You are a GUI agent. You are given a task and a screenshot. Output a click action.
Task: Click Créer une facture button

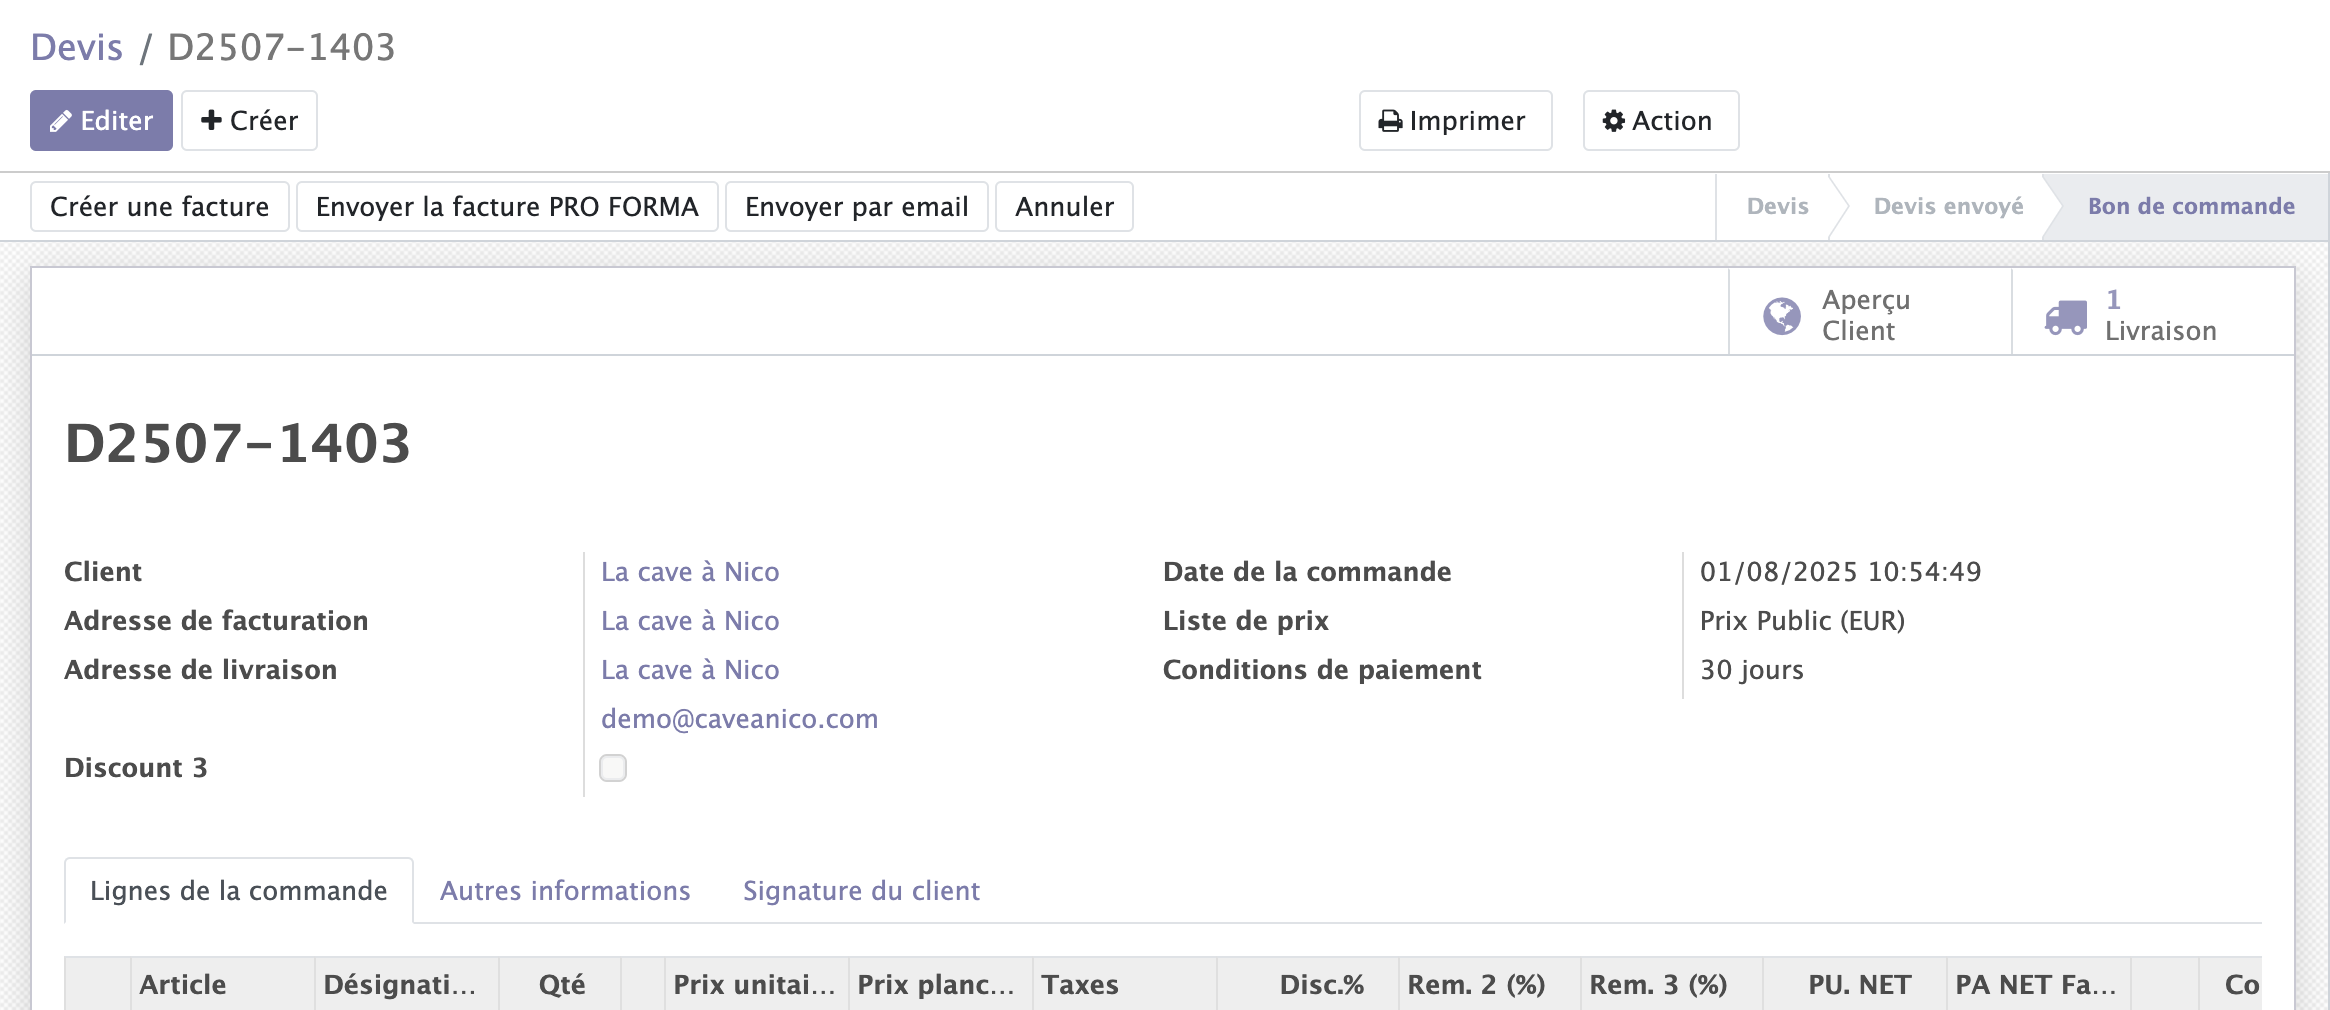tap(160, 207)
